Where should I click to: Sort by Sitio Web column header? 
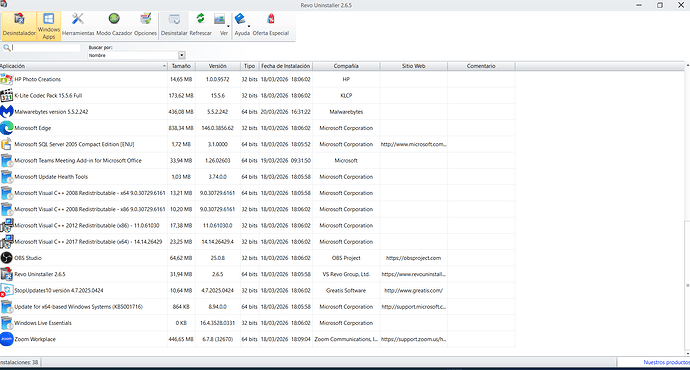point(414,66)
